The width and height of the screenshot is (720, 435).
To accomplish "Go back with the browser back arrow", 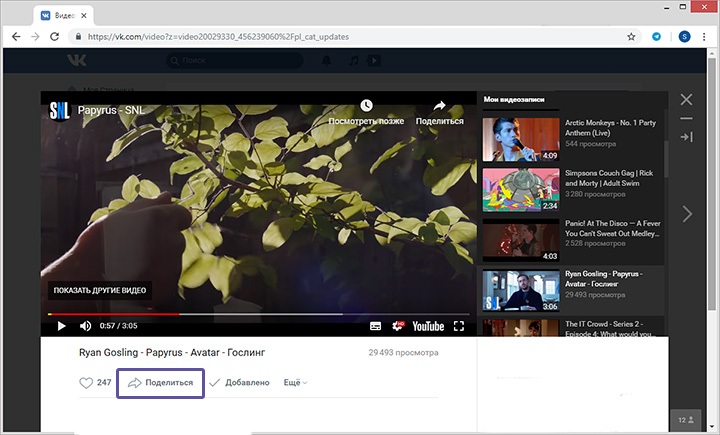I will [x=16, y=37].
